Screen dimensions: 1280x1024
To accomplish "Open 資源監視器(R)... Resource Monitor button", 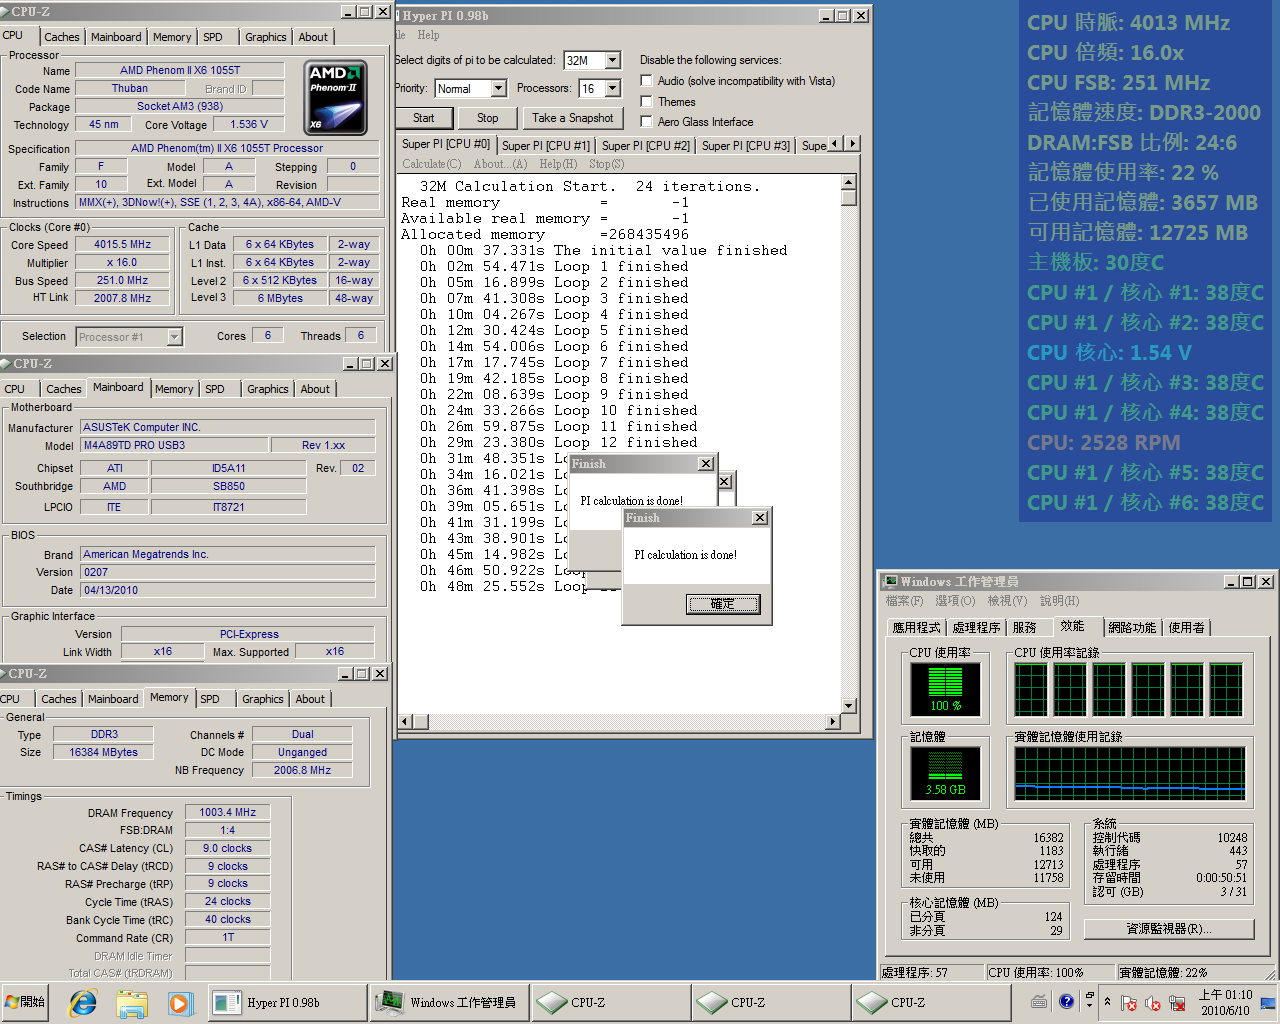I will [1169, 929].
